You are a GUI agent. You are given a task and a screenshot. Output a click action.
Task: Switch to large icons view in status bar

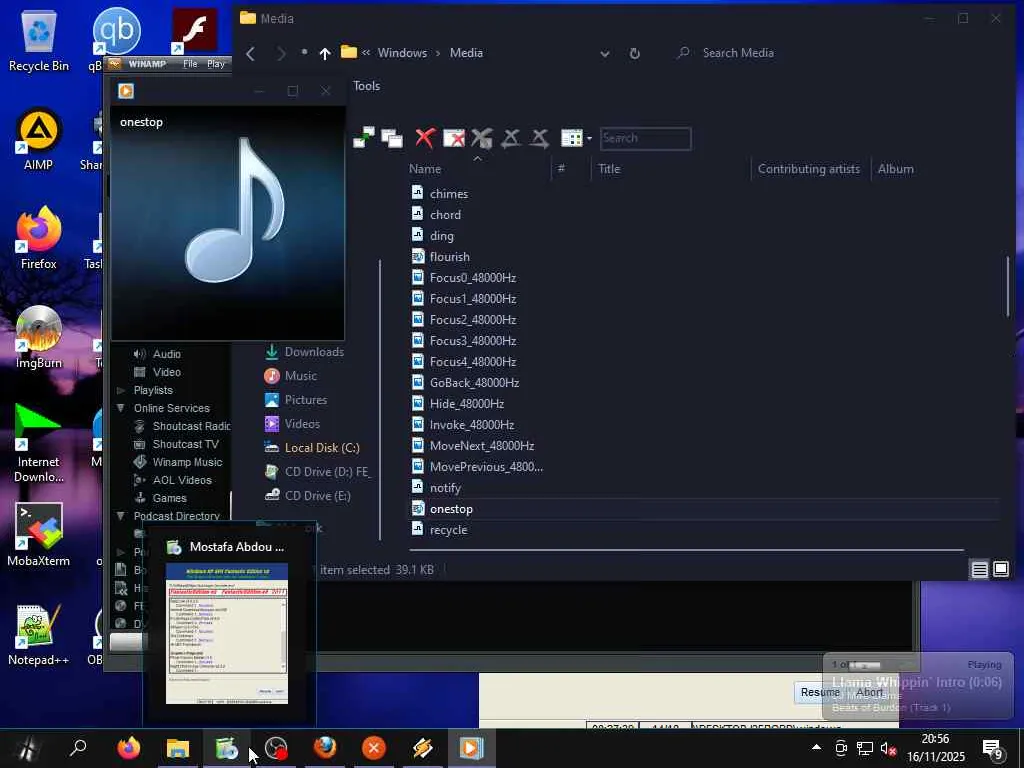[x=1001, y=569]
